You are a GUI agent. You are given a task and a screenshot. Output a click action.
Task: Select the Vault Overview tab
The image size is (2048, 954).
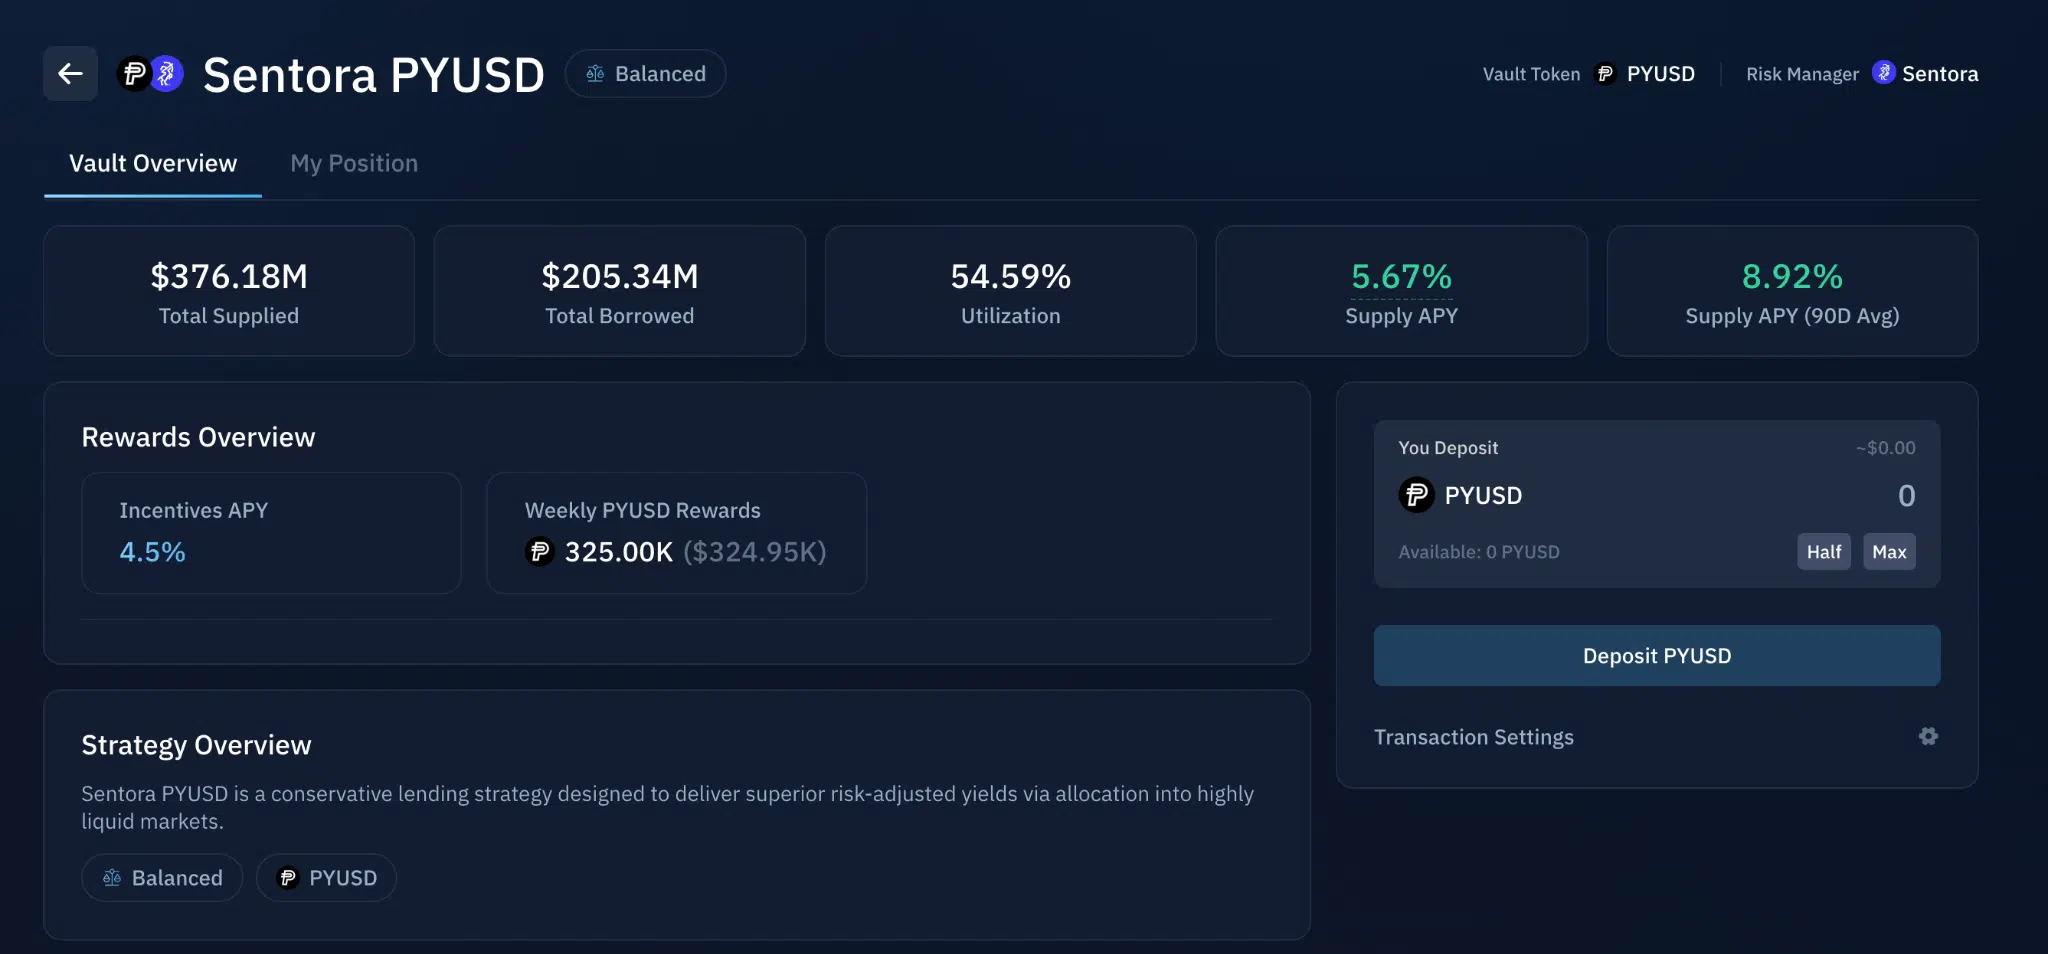coord(152,163)
